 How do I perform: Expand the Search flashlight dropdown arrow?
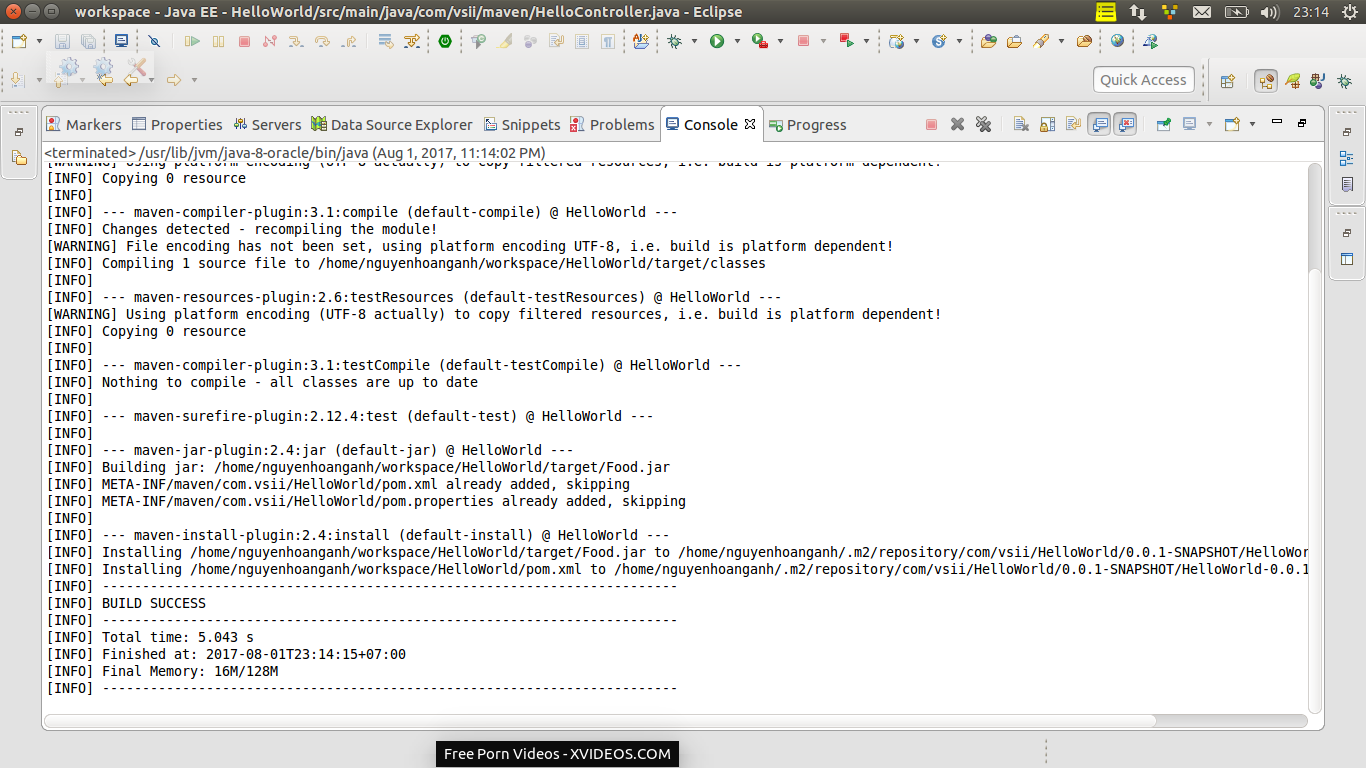(1060, 41)
